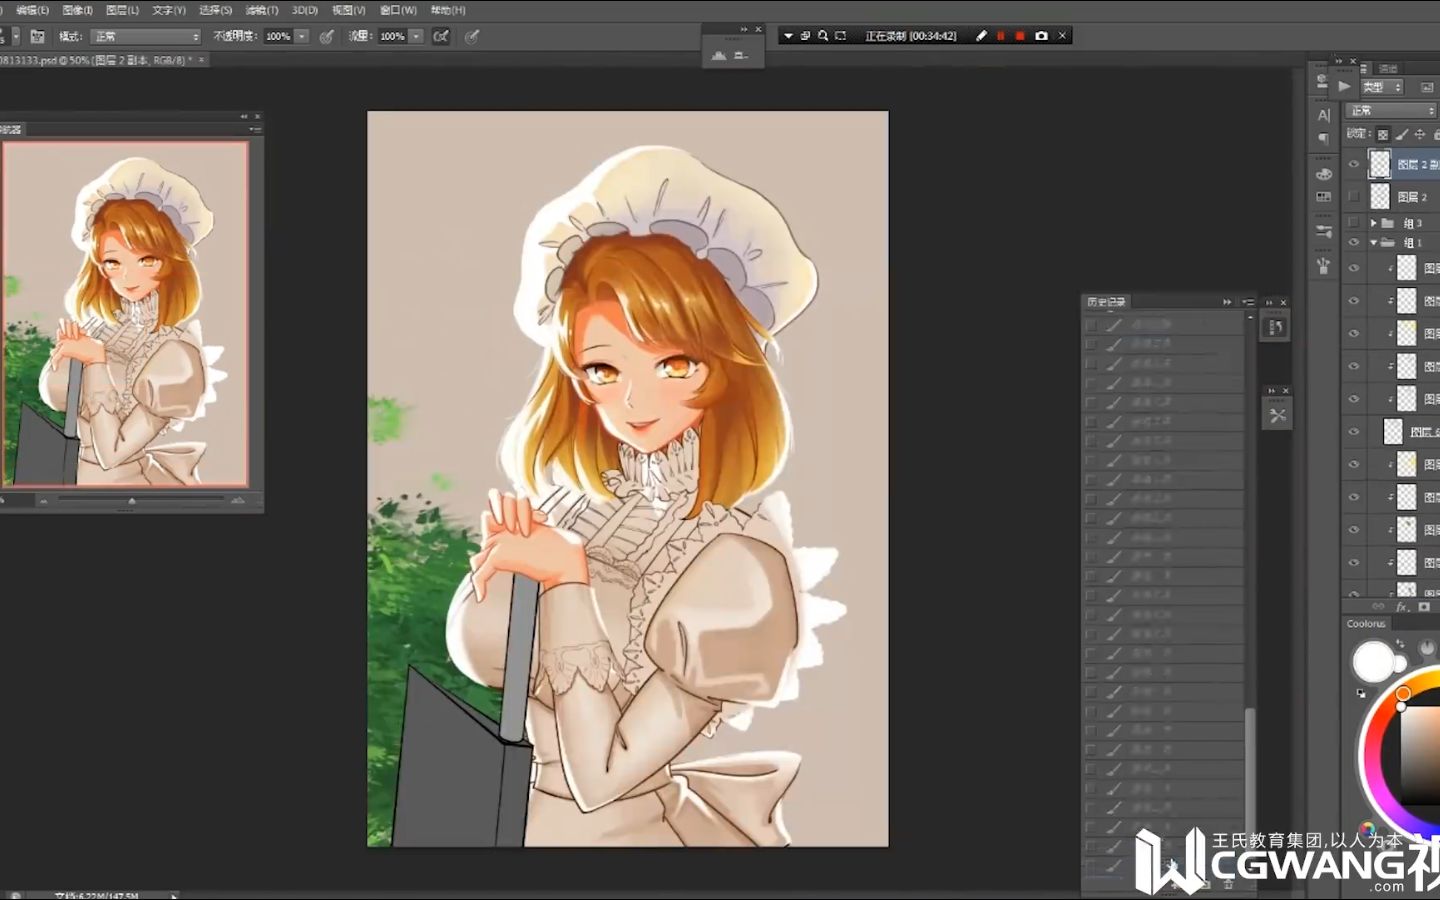Screen dimensions: 1440x900
Task: Select the 图层 2 layer thumbnail
Action: 1380,196
